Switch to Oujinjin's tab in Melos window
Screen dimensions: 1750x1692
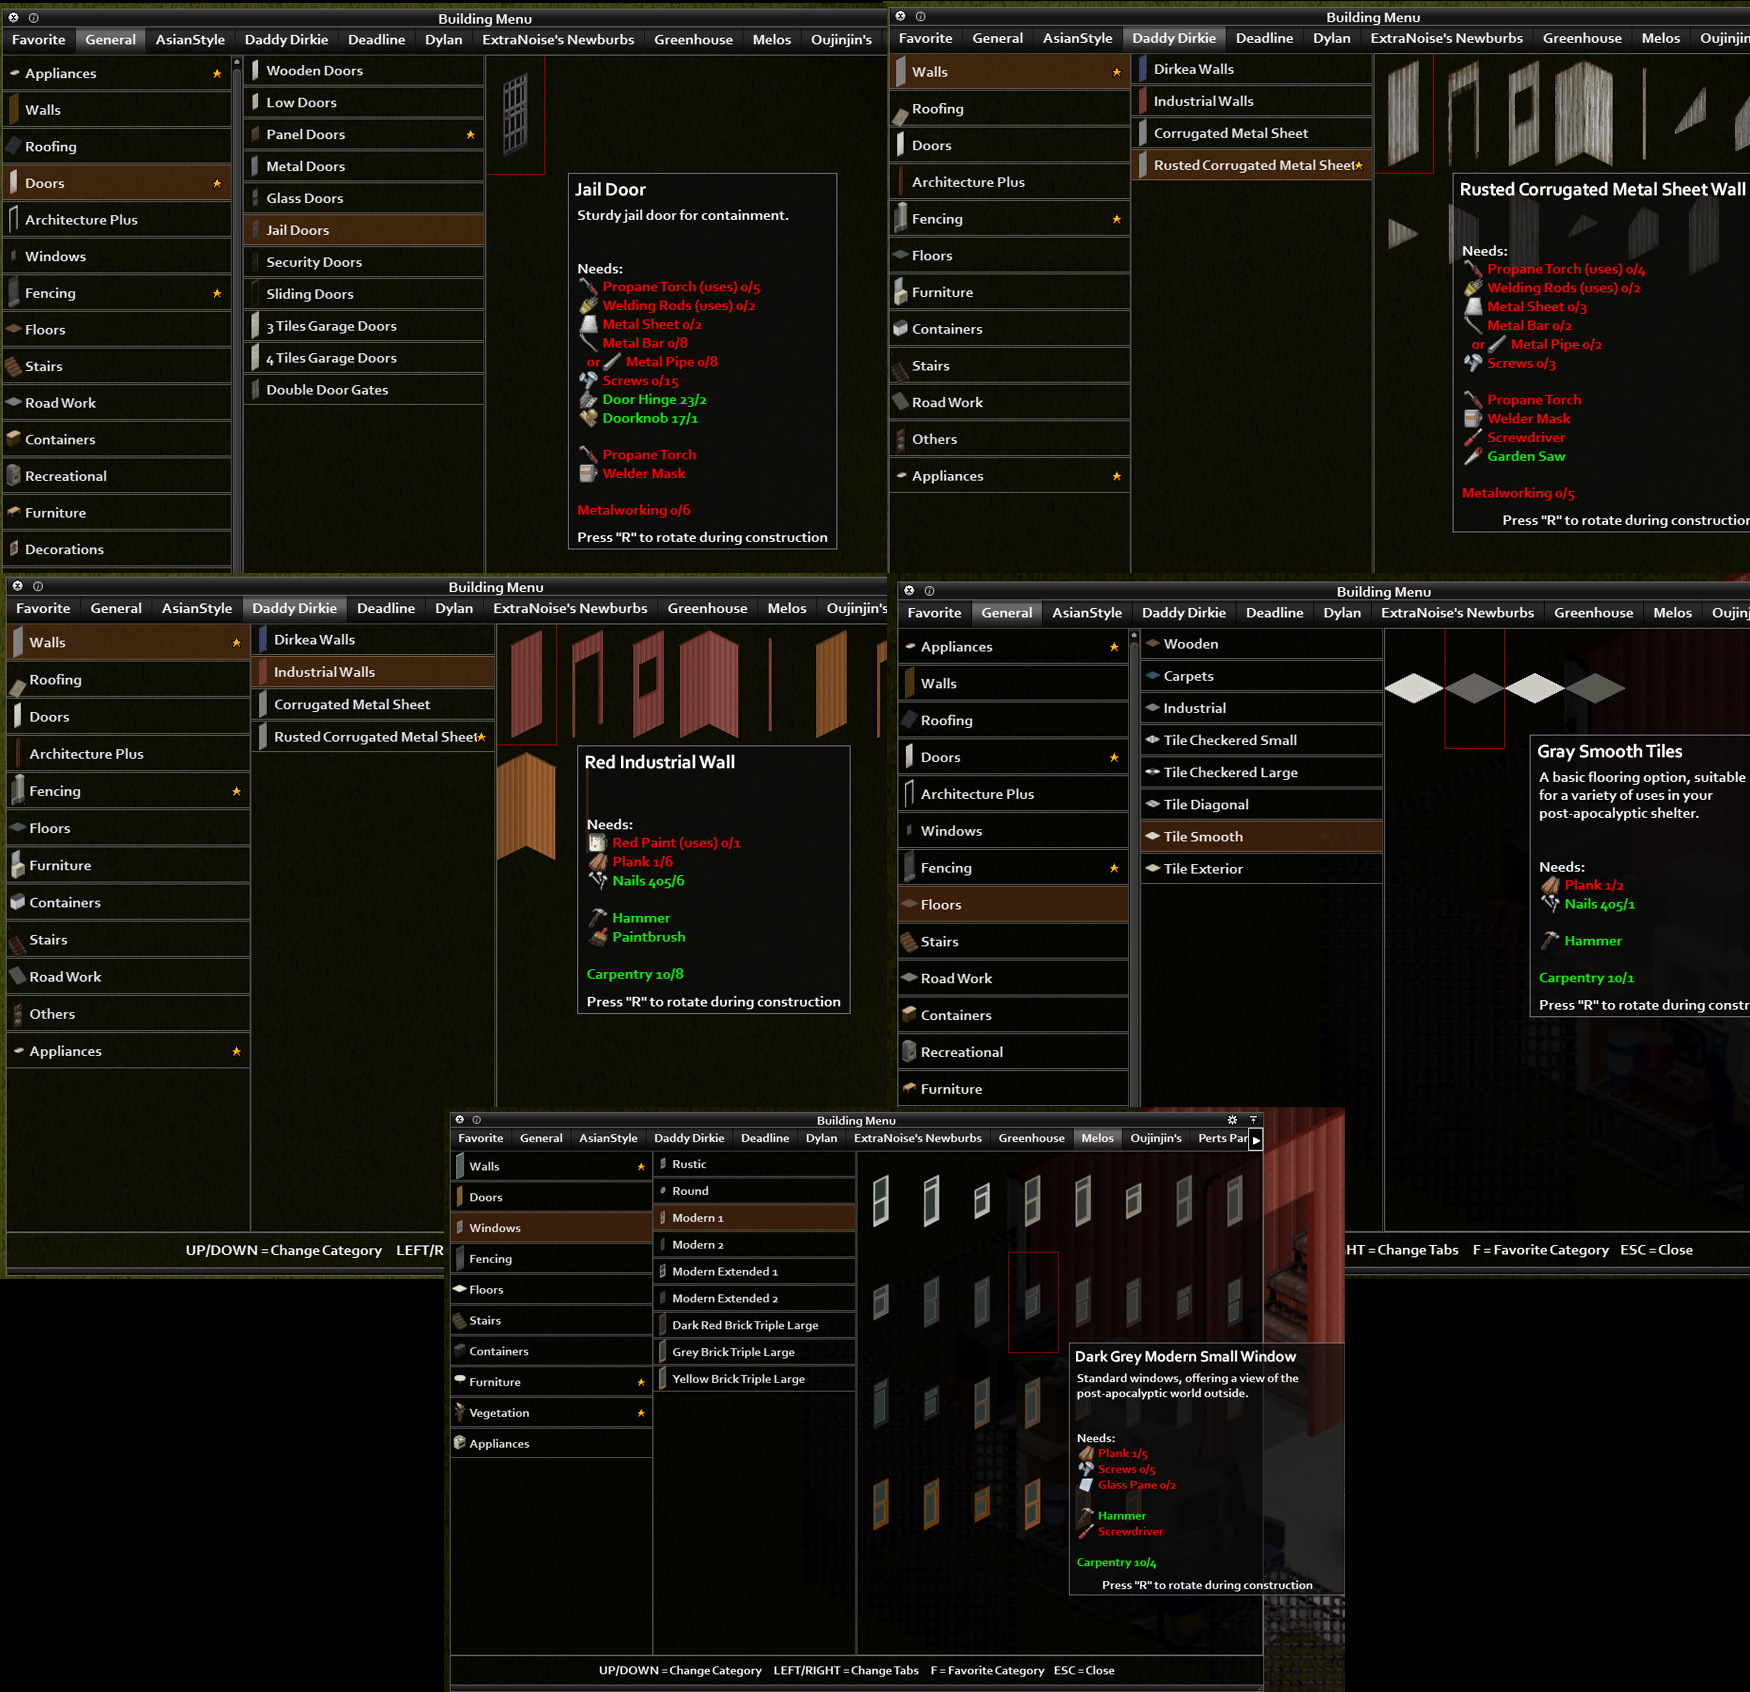click(1155, 1138)
